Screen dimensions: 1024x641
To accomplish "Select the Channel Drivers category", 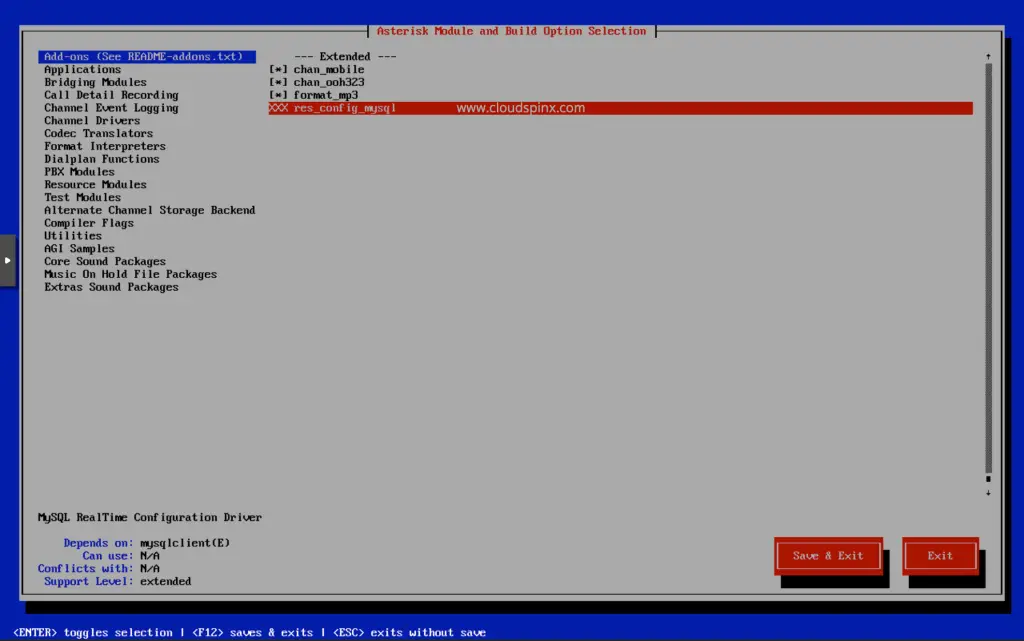I will click(90, 120).
